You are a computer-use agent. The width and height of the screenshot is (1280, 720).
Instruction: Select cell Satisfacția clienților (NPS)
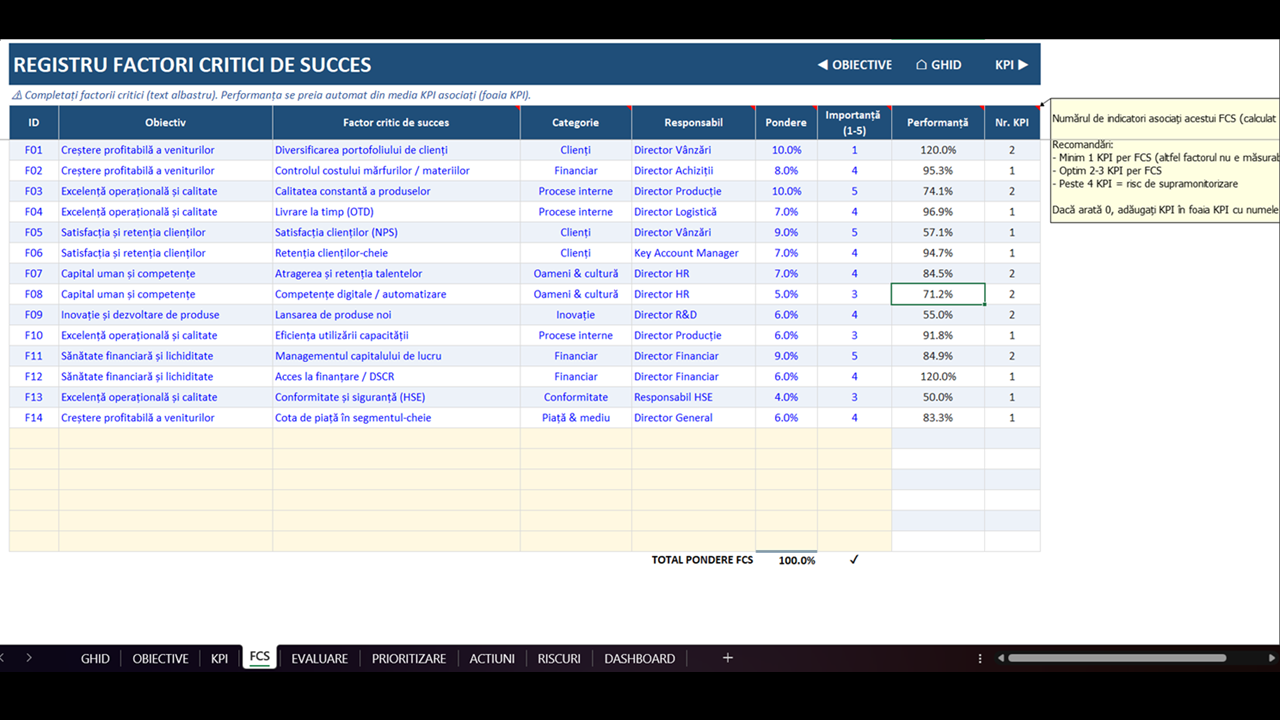[x=396, y=232]
